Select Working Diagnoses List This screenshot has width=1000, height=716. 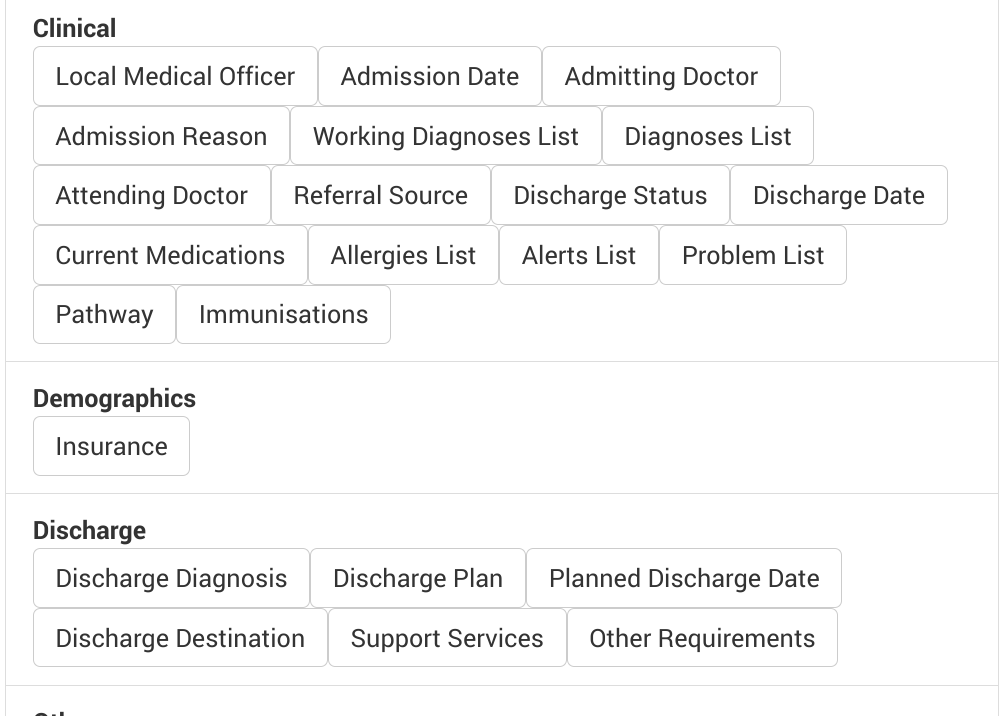(x=445, y=136)
